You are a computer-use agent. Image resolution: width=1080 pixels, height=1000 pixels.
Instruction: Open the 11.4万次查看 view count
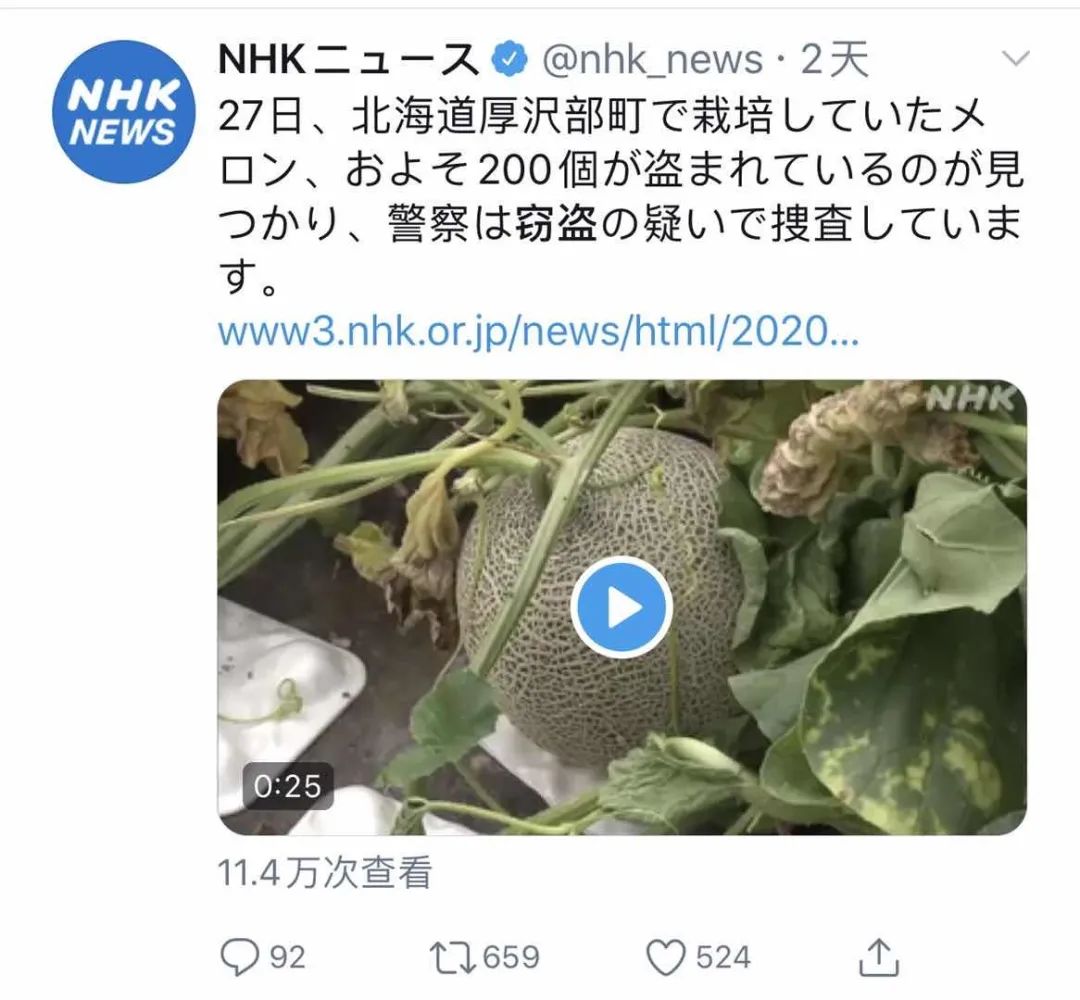tap(325, 873)
